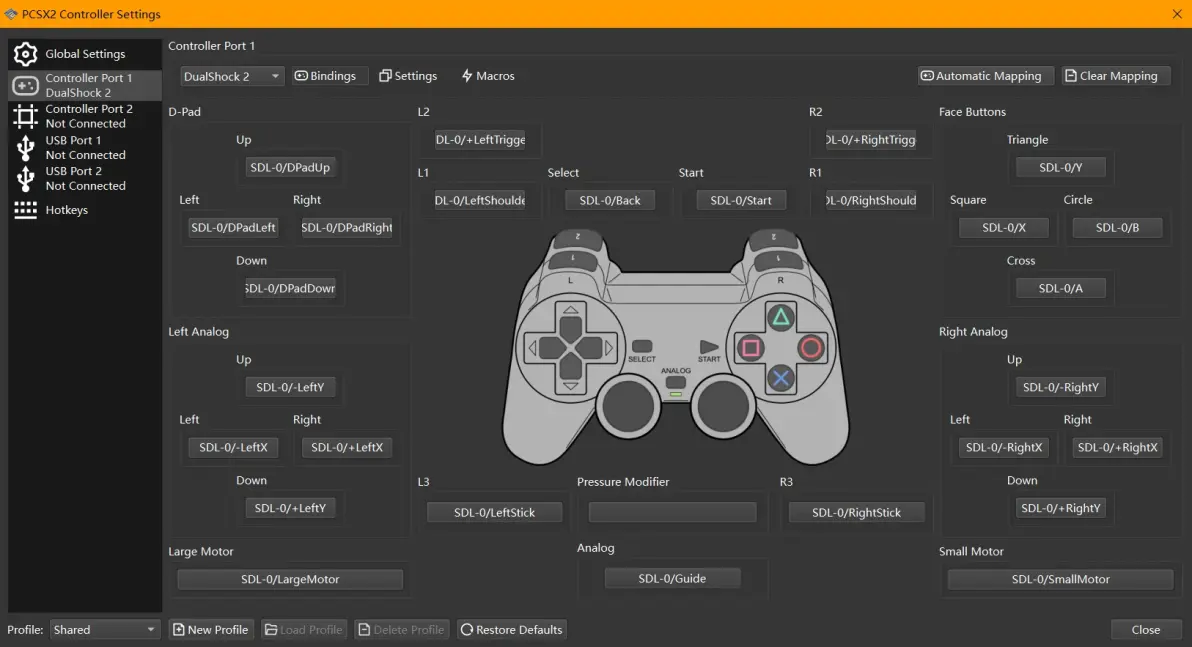
Task: Rebind Left Analog Down SDL-0/+LeftY
Action: coord(290,508)
